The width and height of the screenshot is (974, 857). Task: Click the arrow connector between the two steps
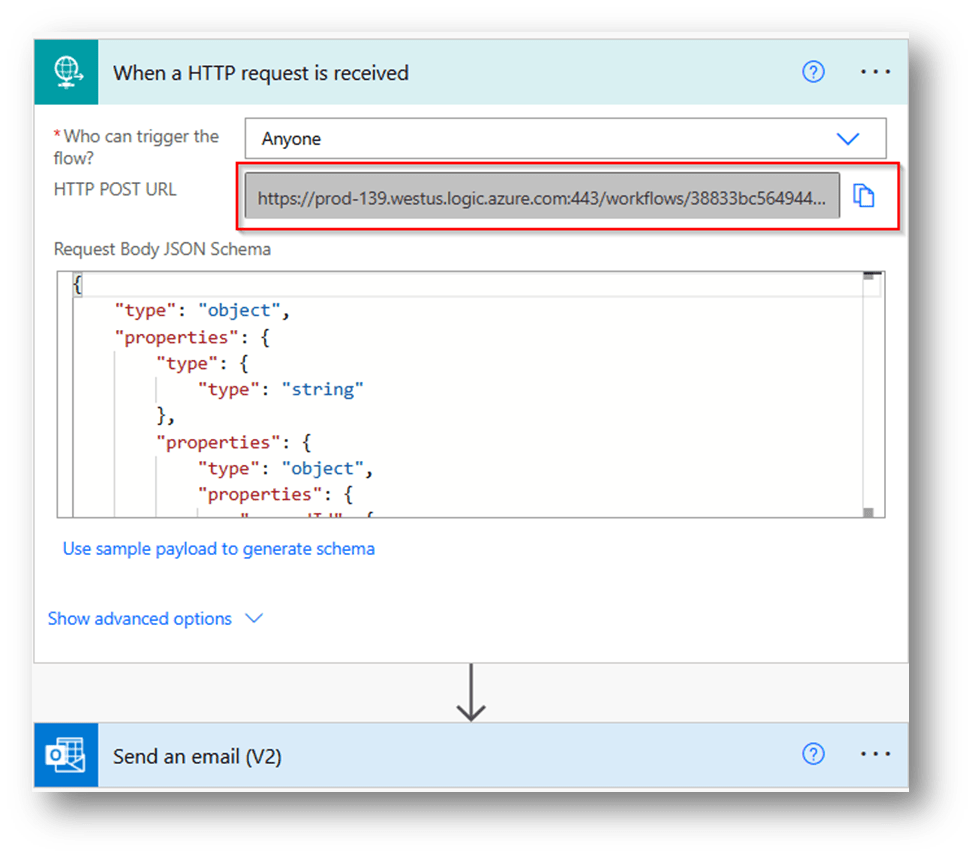click(470, 702)
